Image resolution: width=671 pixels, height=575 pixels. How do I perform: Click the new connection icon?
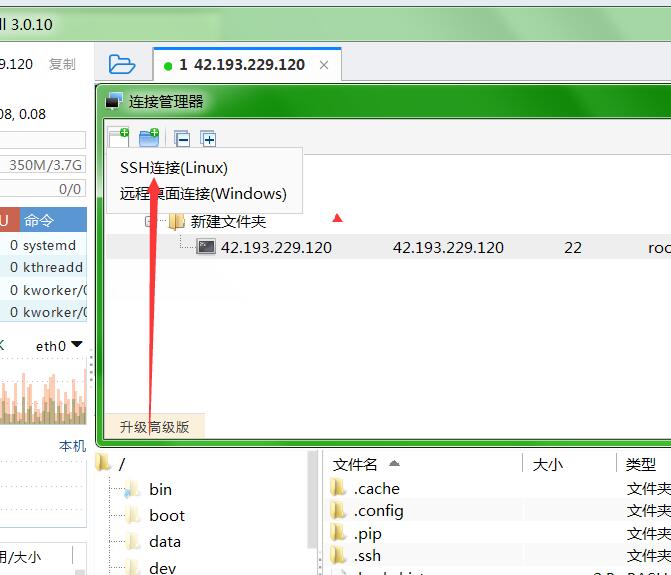coord(119,138)
